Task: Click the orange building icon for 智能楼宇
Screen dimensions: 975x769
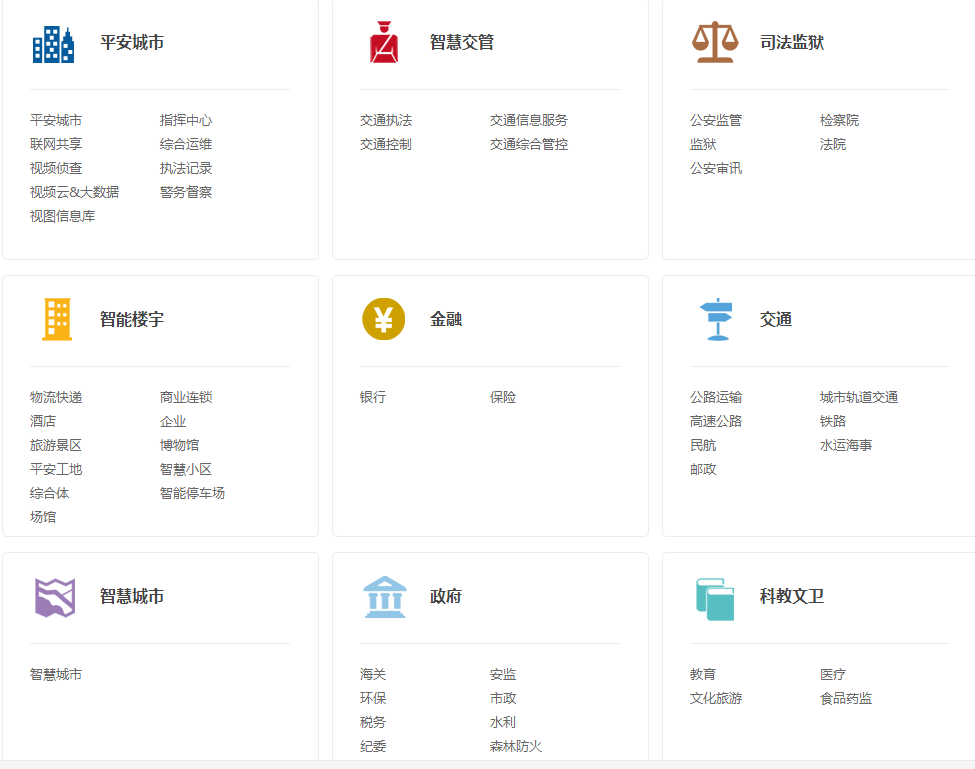Action: click(x=56, y=320)
